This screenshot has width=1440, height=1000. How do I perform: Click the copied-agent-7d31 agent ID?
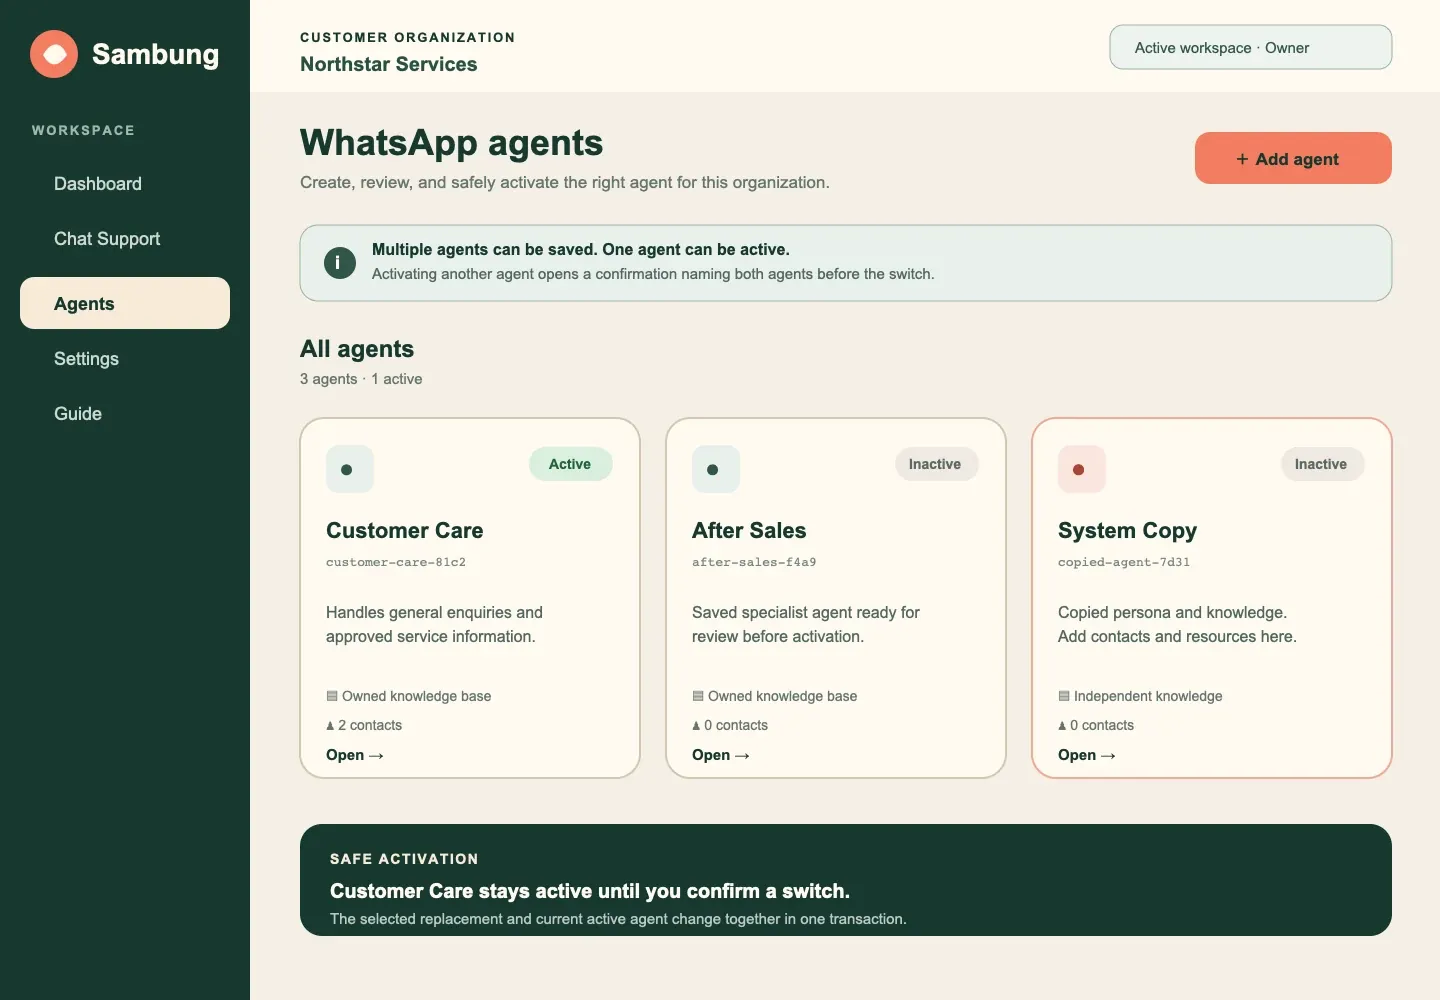1124,562
